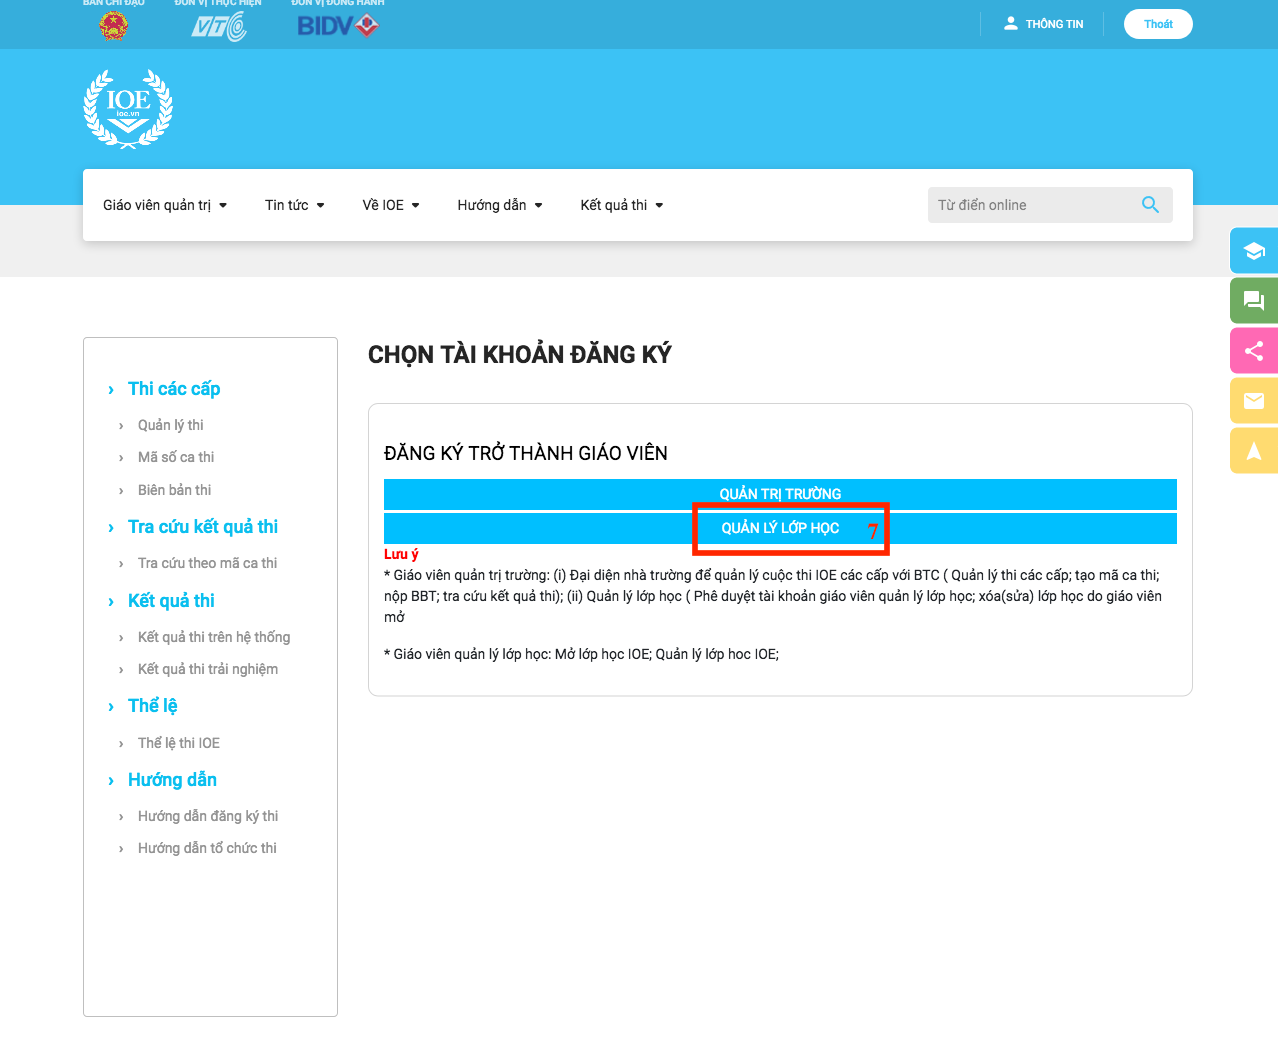Image resolution: width=1278 pixels, height=1062 pixels.
Task: Open Quản lý thi sidebar link
Action: (170, 425)
